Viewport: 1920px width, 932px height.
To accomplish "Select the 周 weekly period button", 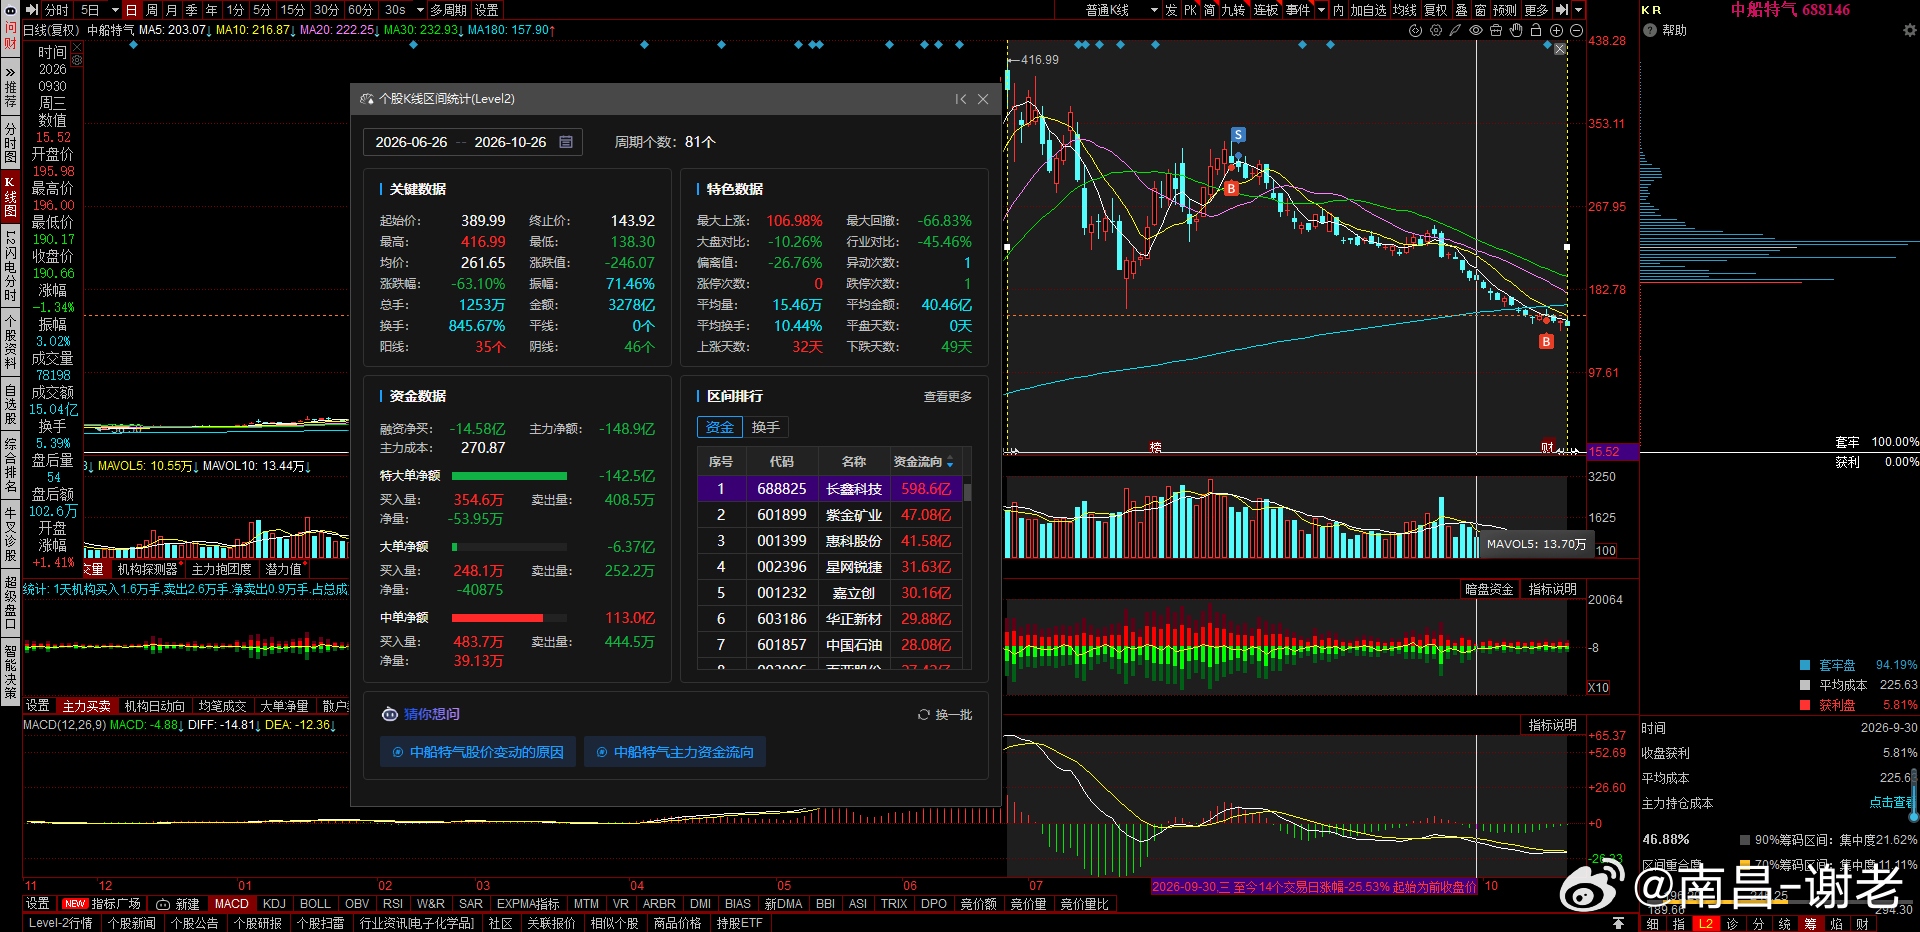I will tap(152, 10).
